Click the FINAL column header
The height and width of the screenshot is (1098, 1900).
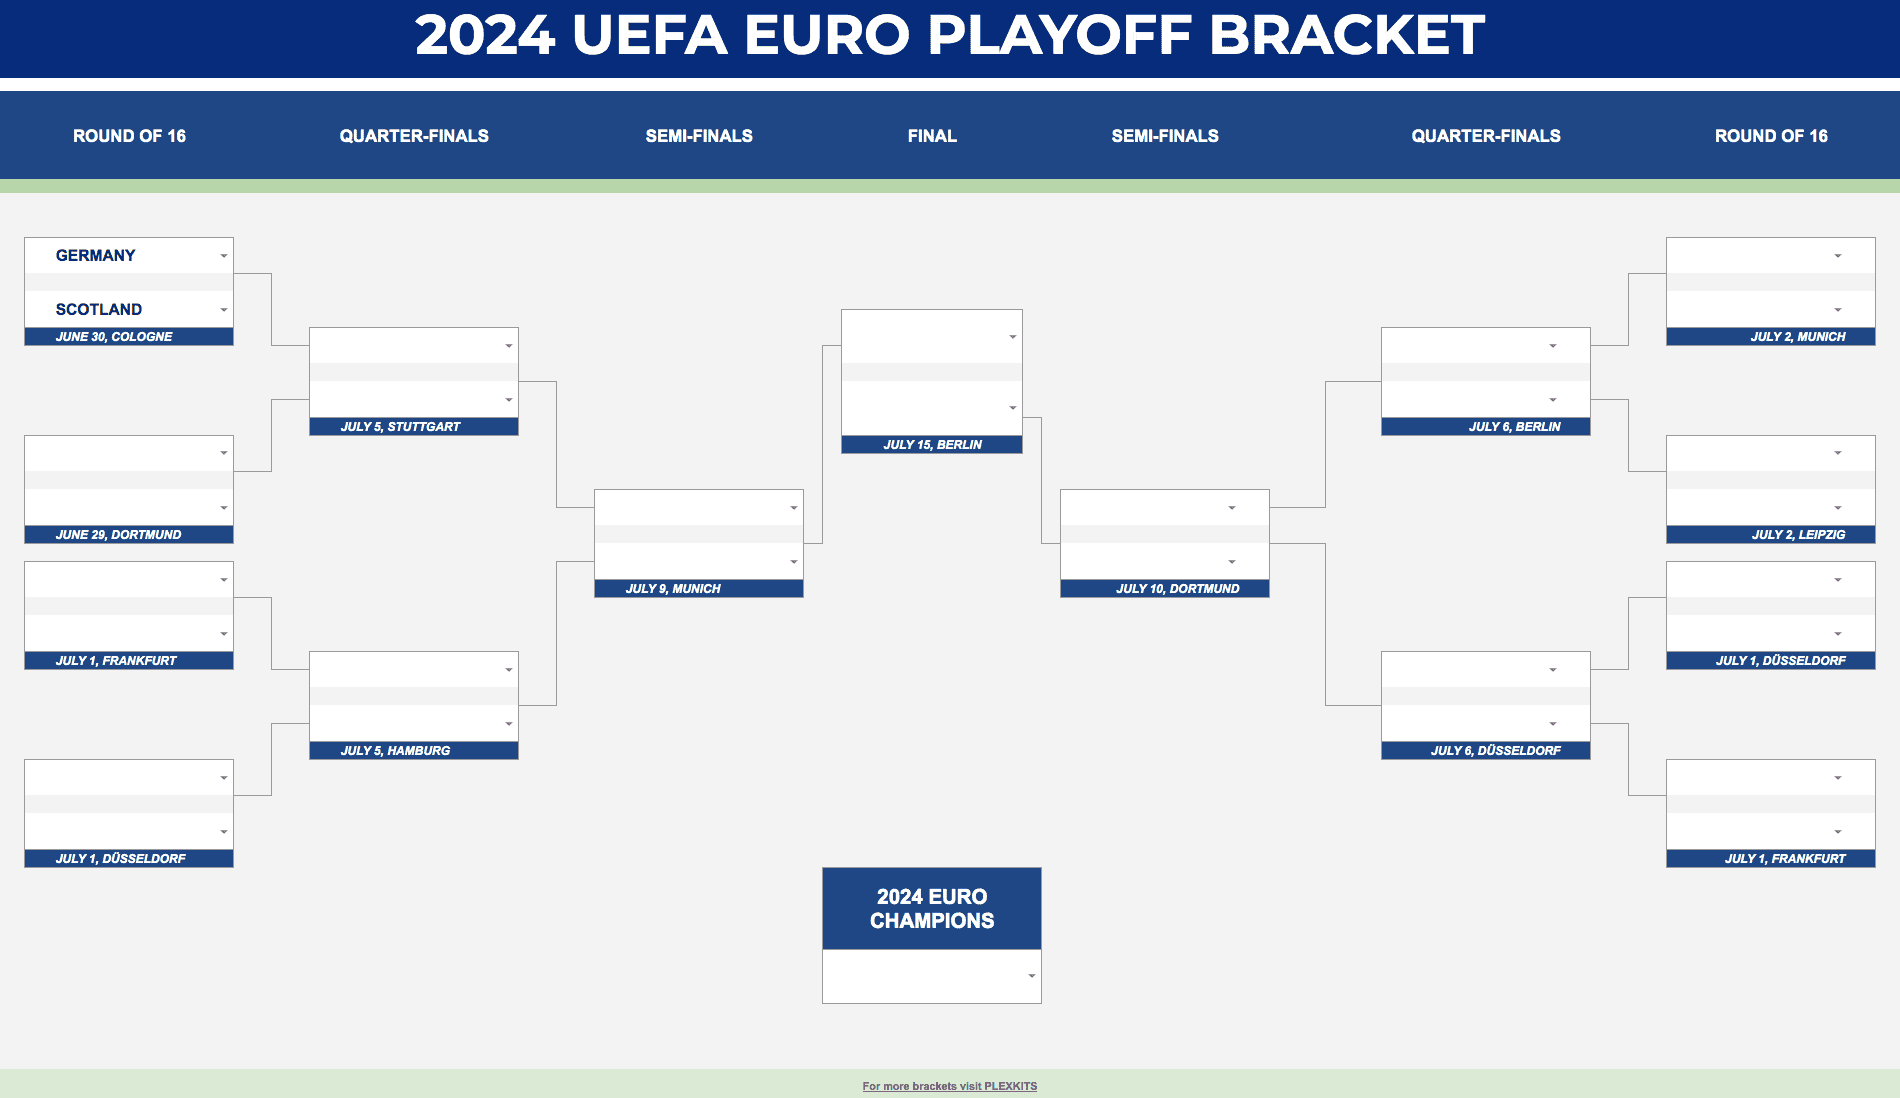pyautogui.click(x=932, y=136)
